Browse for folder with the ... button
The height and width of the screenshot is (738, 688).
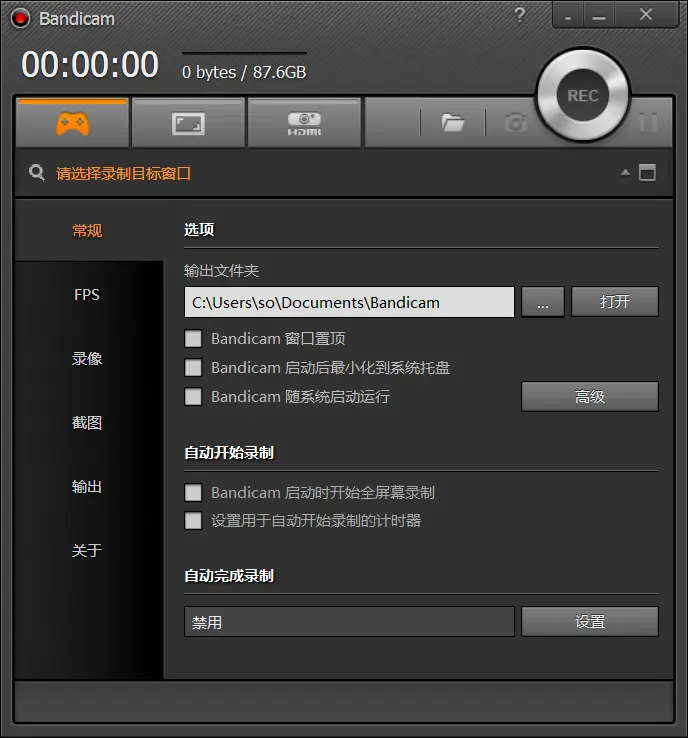click(x=543, y=302)
